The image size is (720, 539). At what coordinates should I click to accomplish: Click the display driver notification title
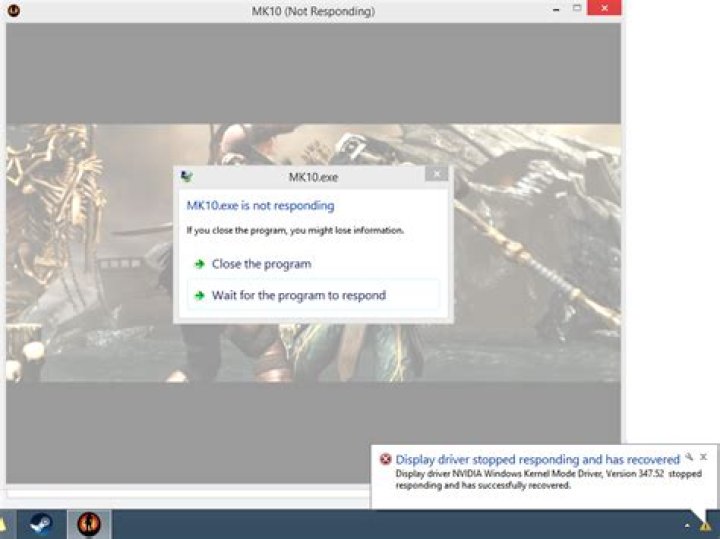pyautogui.click(x=538, y=460)
